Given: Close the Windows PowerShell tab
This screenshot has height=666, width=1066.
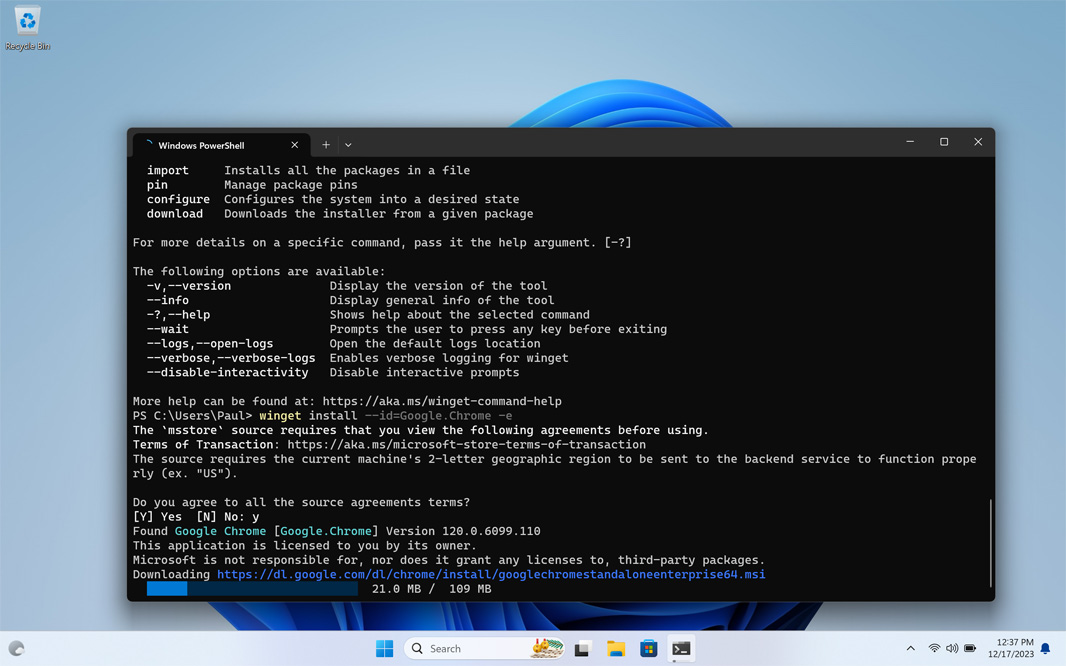Looking at the screenshot, I should point(294,145).
